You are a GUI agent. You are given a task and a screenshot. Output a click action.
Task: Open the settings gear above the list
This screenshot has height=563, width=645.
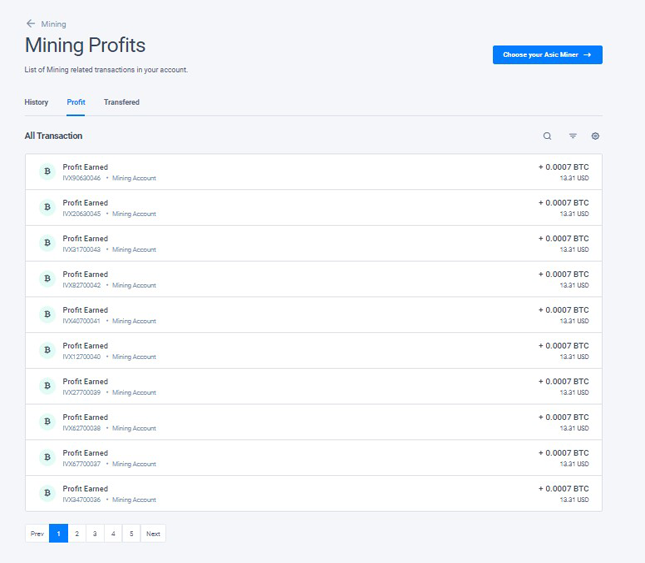coord(595,136)
